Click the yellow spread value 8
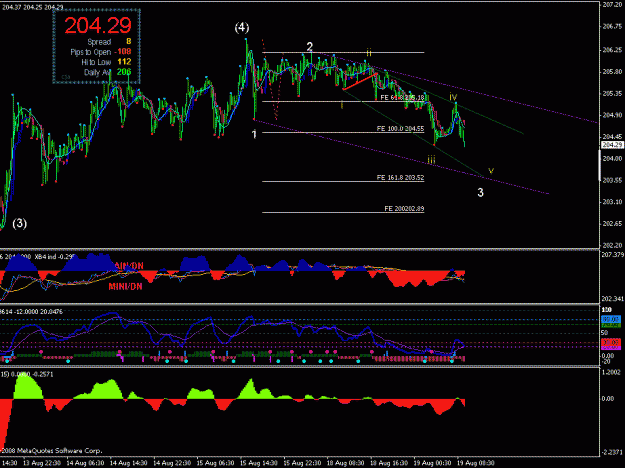 (128, 41)
